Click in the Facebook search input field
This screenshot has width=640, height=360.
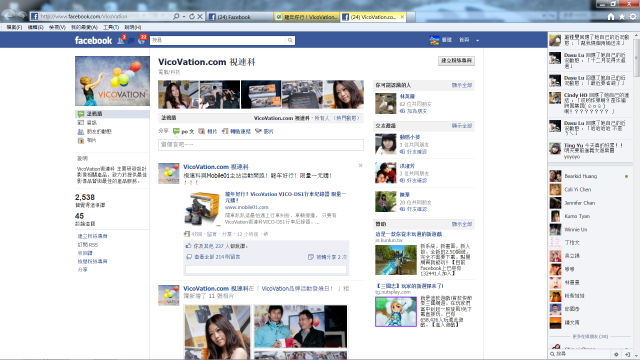[x=218, y=40]
